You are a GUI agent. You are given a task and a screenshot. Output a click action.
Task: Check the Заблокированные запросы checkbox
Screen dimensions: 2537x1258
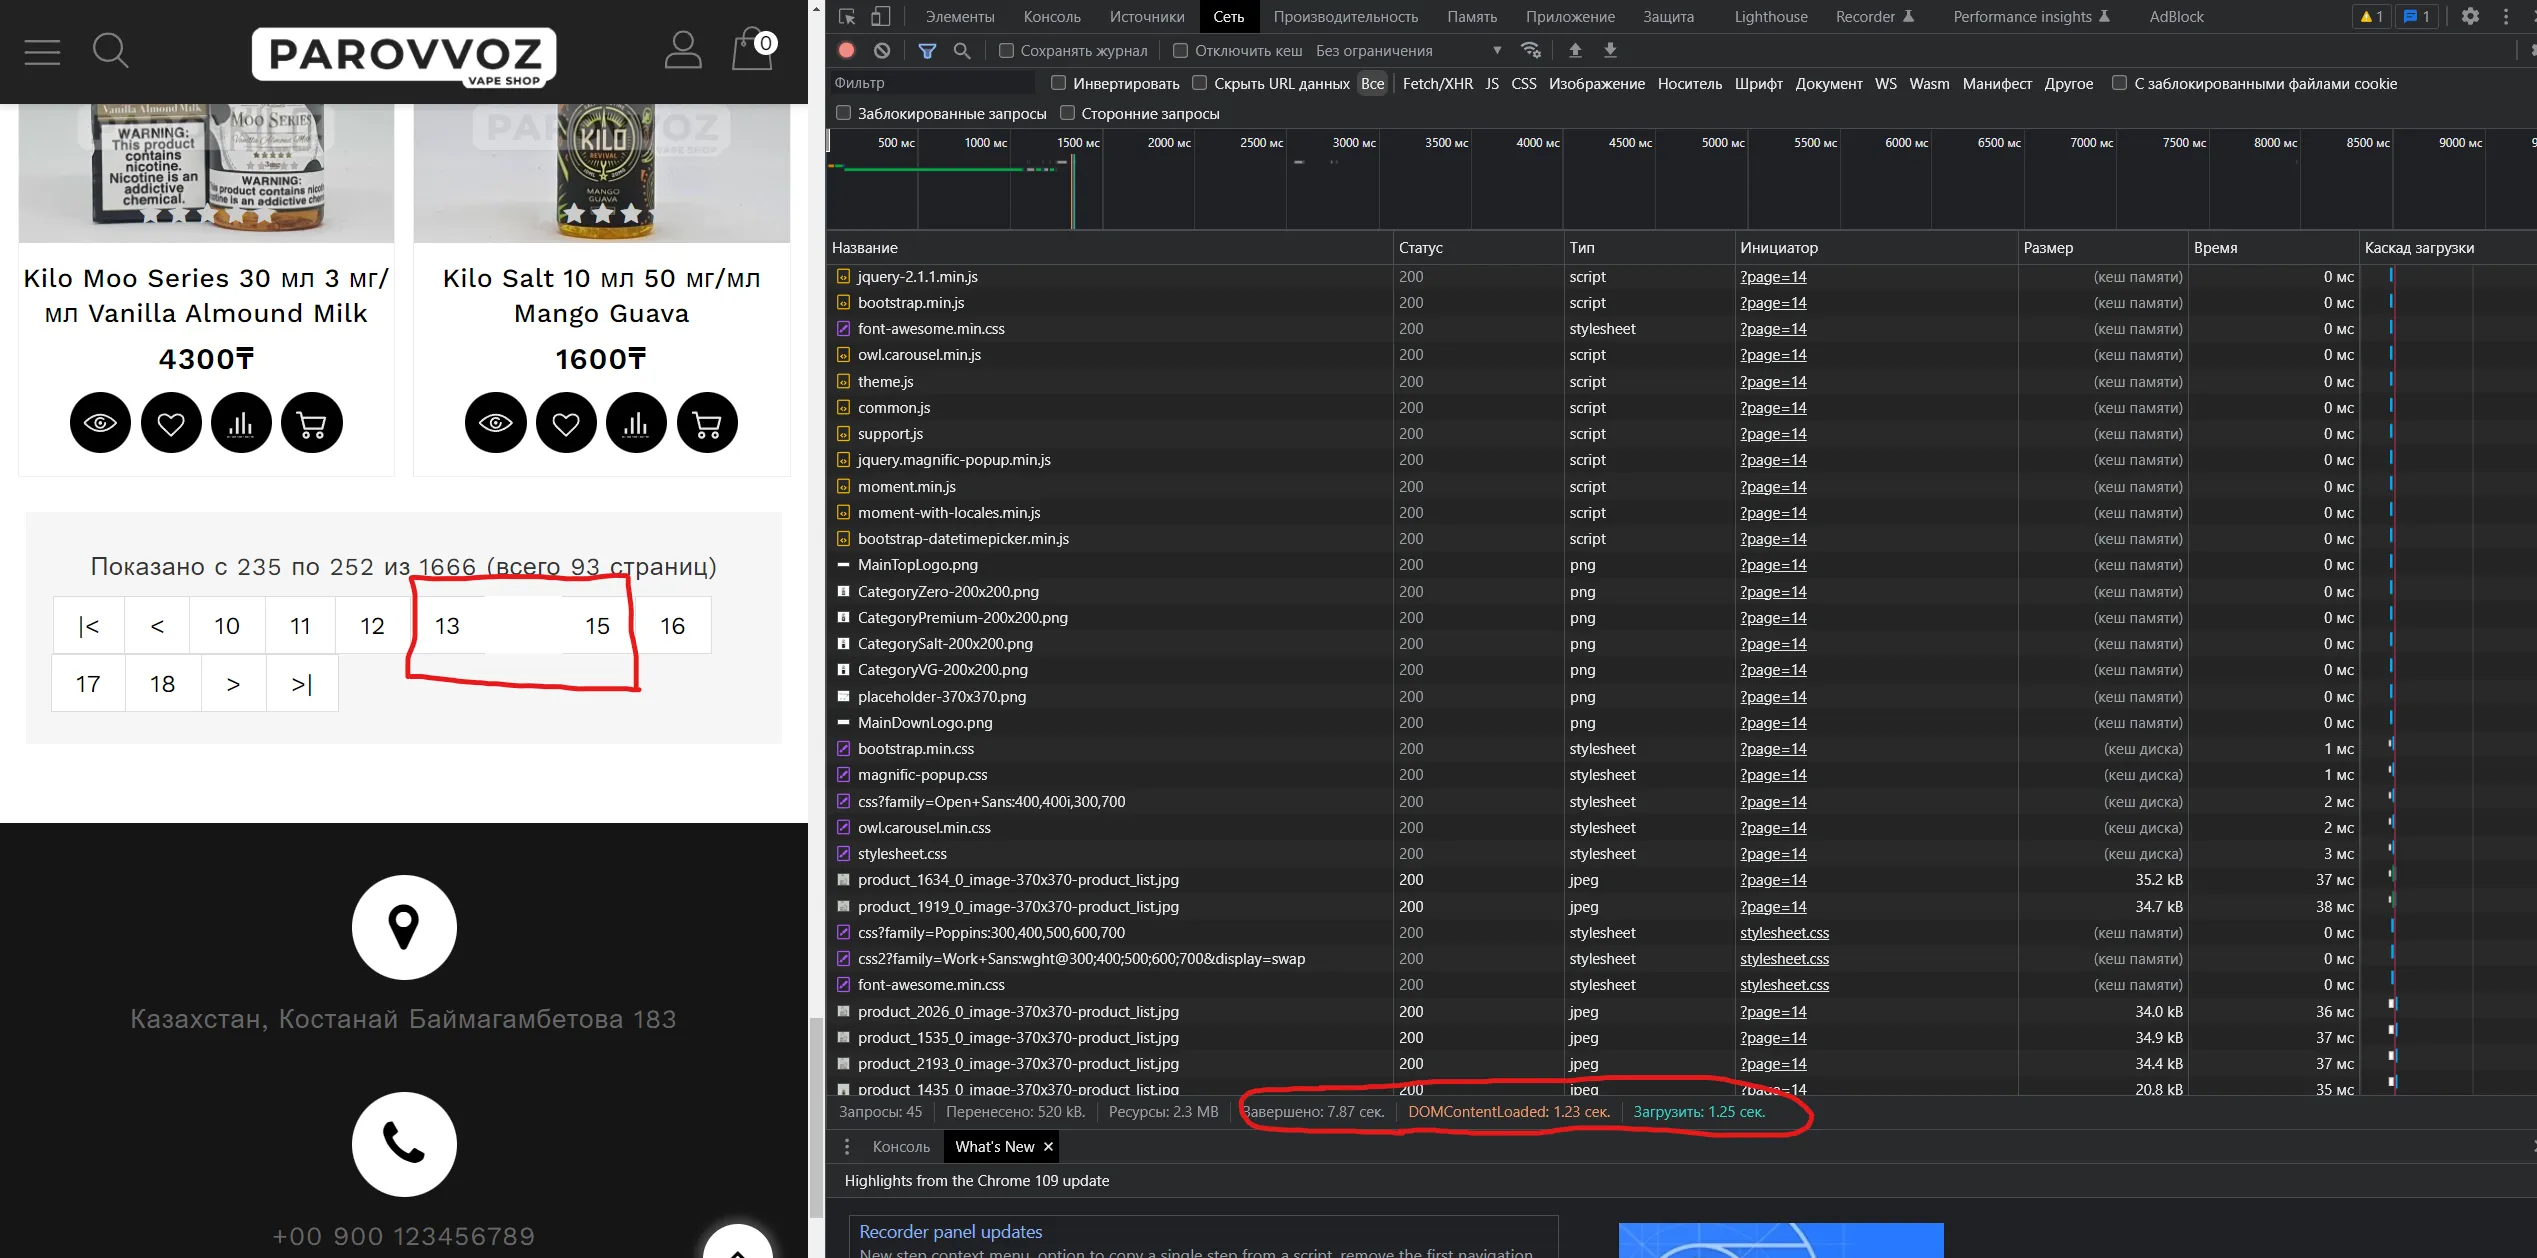[x=843, y=113]
